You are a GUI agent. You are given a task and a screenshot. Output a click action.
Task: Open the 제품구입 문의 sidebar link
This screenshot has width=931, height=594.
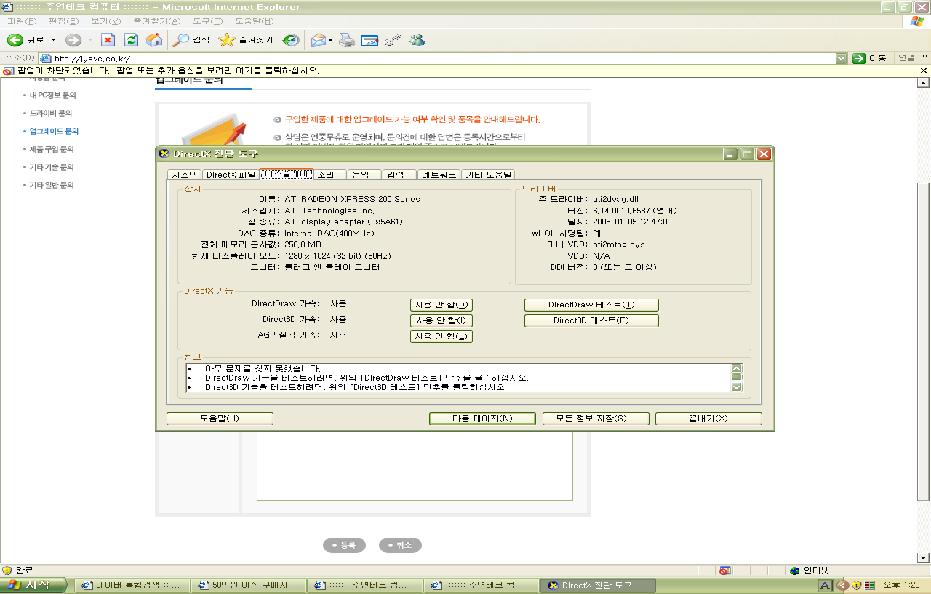click(52, 149)
